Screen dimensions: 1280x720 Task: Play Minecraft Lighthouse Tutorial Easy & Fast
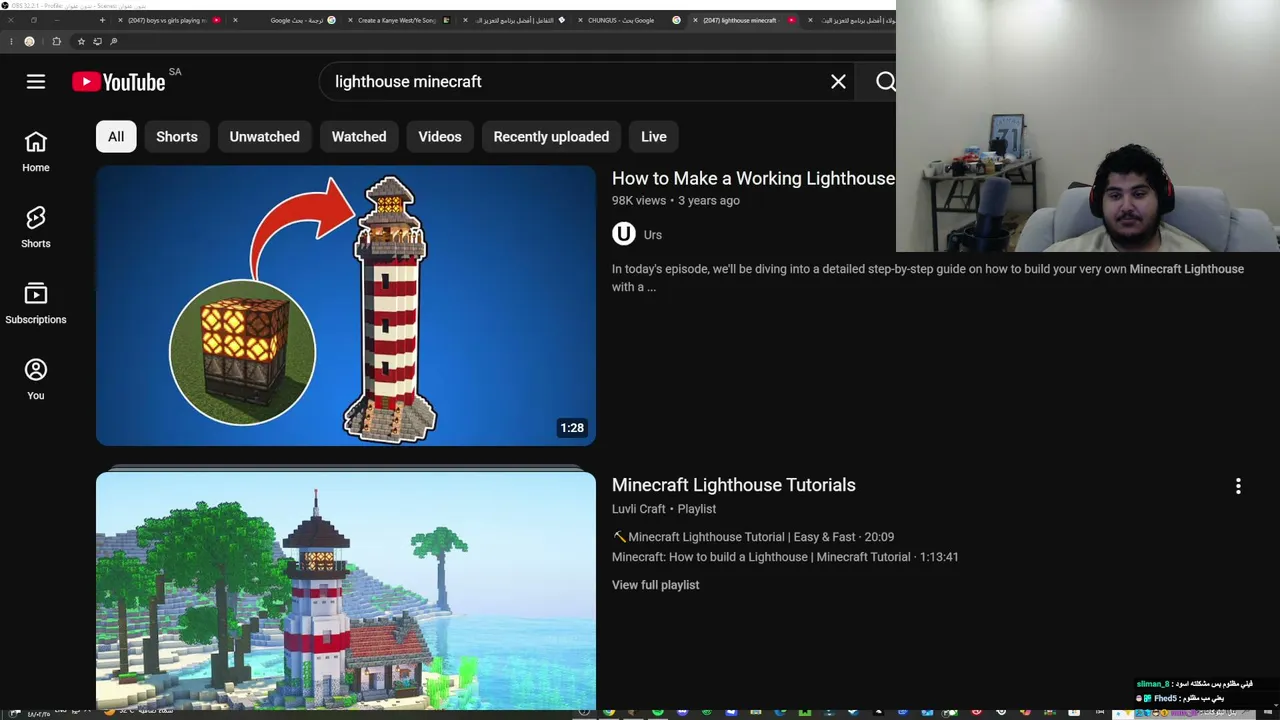pos(753,537)
